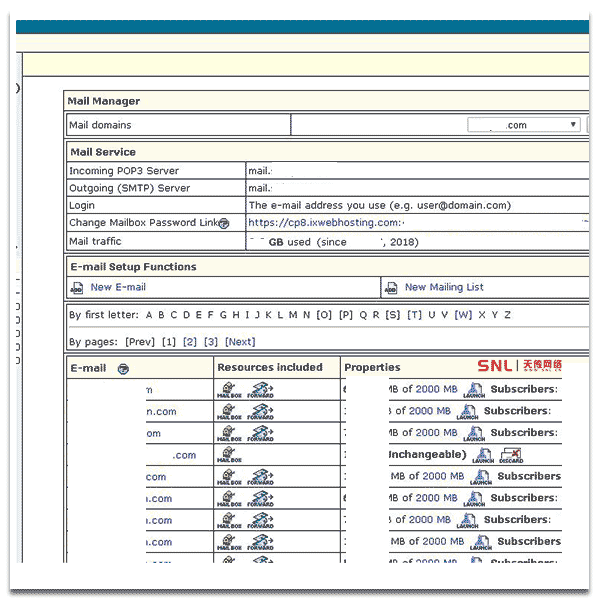Filter emails by letter [S]
The width and height of the screenshot is (600, 600).
pos(393,315)
